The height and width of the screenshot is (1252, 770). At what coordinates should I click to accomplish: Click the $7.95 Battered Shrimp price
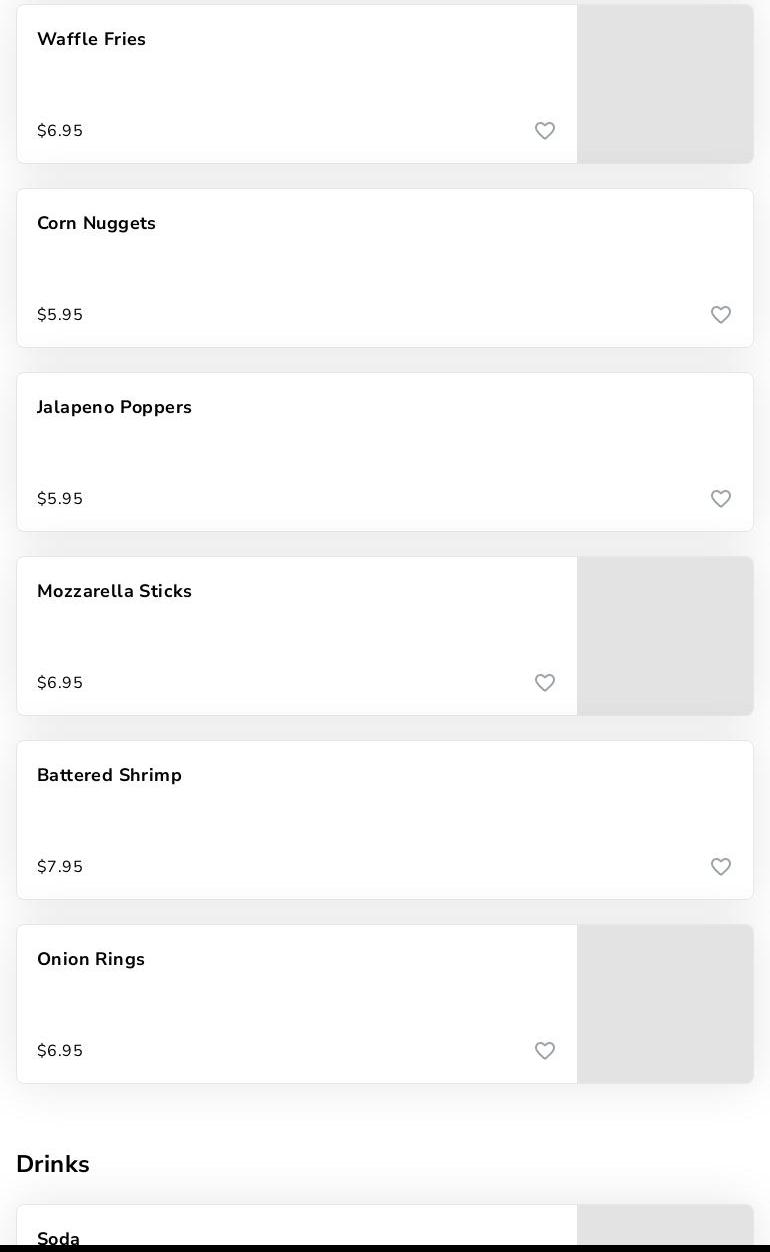(60, 867)
